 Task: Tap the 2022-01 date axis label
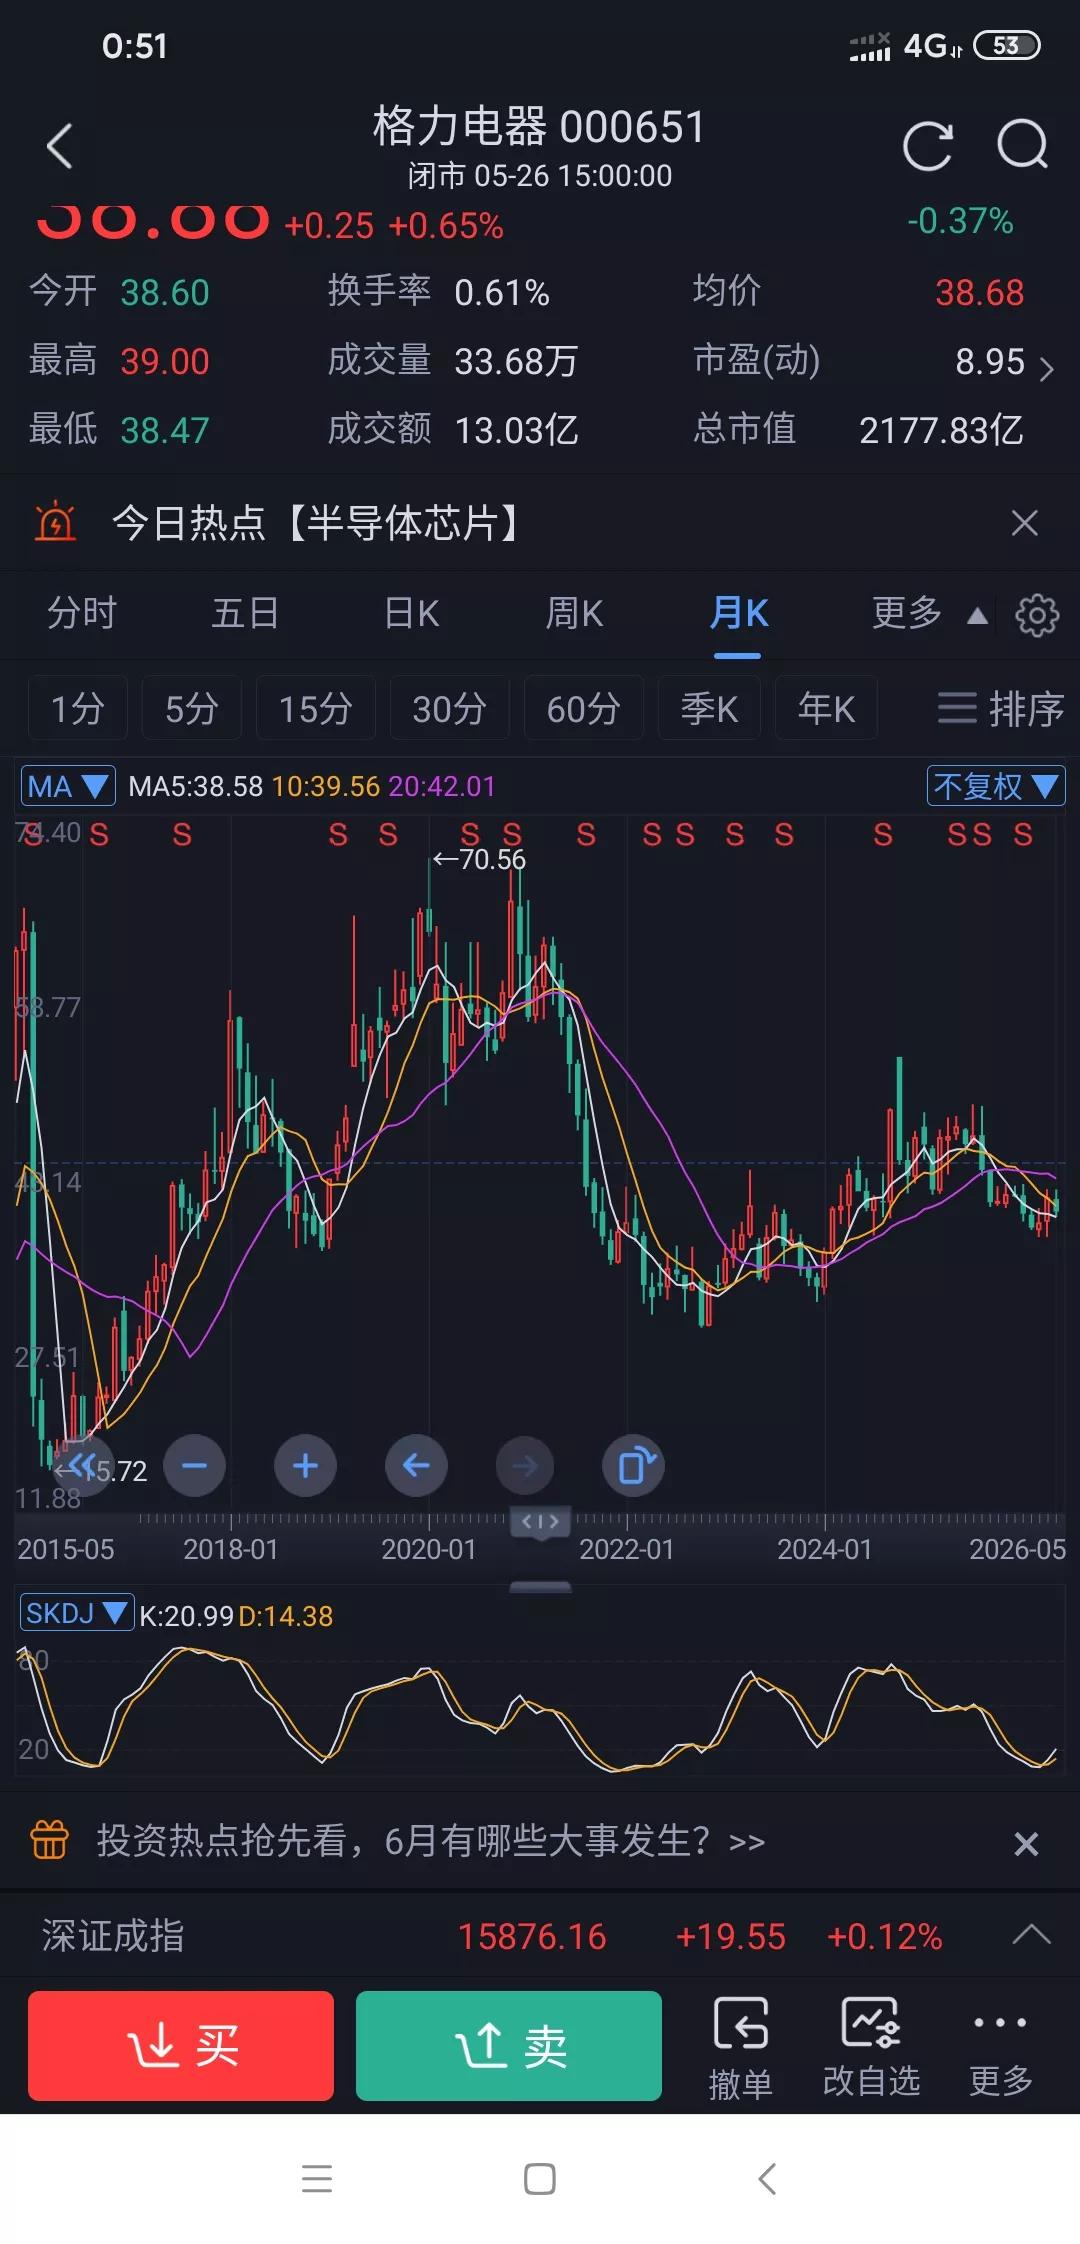[627, 1549]
